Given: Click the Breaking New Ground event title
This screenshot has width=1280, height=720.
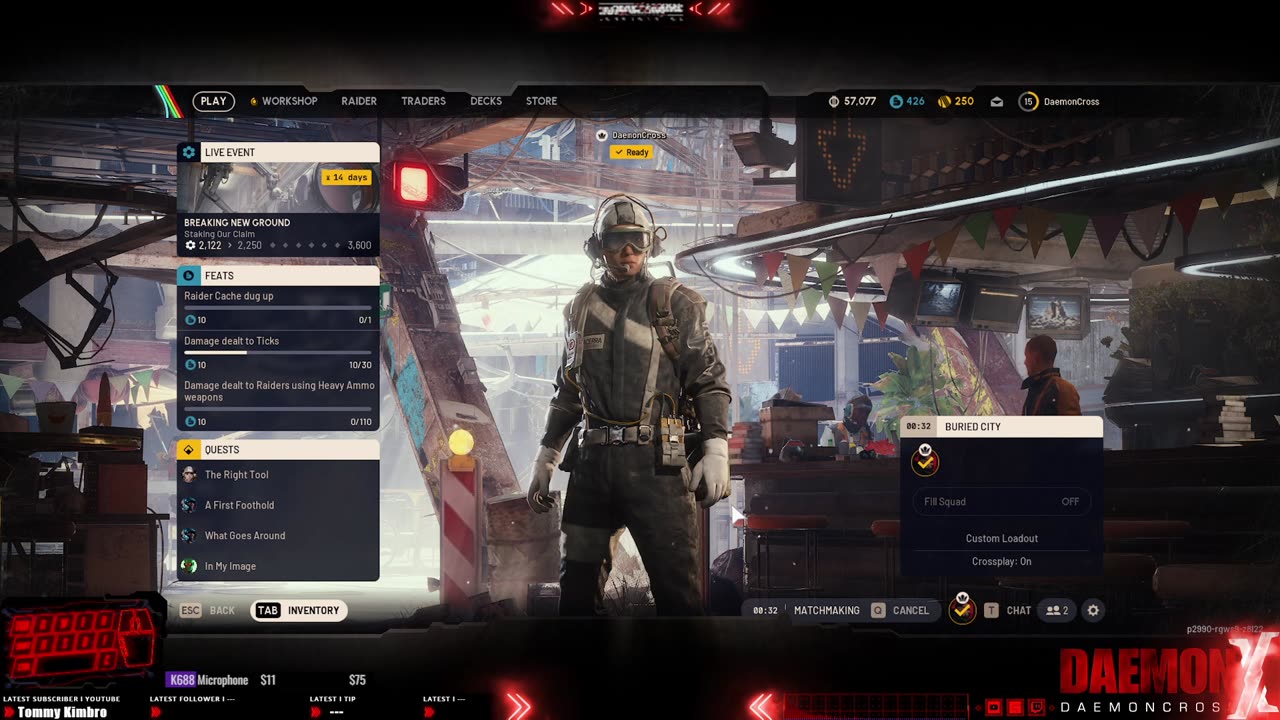Looking at the screenshot, I should (237, 222).
